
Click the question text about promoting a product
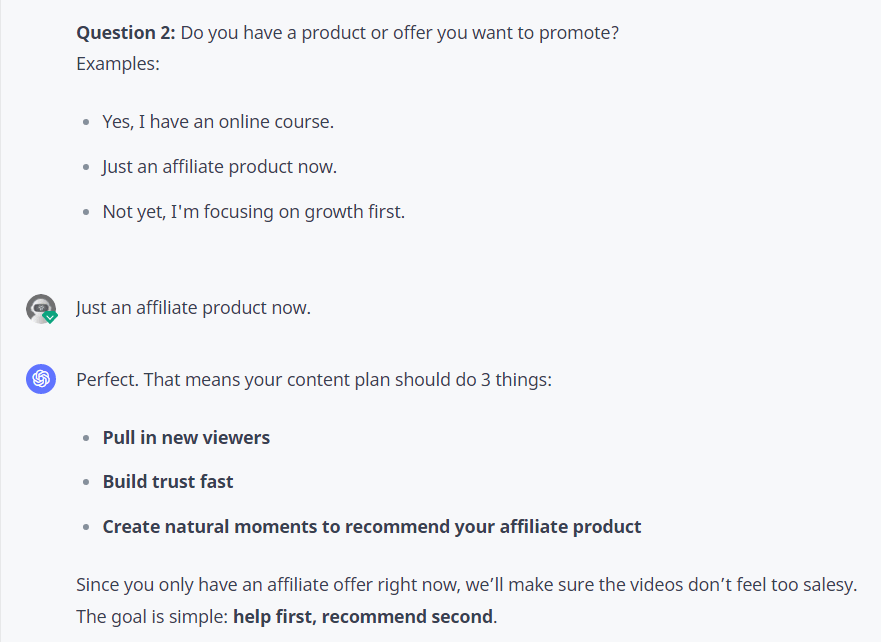[x=400, y=33]
